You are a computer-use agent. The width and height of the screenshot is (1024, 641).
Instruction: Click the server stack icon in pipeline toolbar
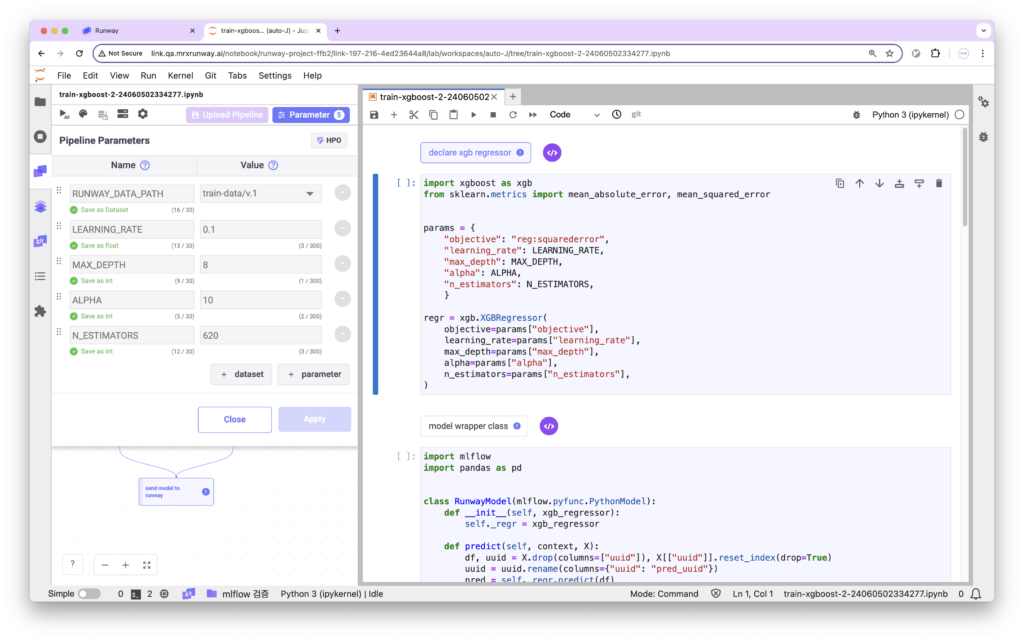tap(123, 114)
